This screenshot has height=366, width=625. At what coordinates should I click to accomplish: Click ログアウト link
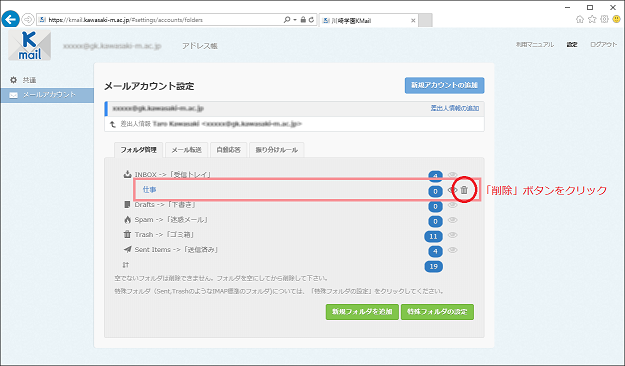(603, 45)
